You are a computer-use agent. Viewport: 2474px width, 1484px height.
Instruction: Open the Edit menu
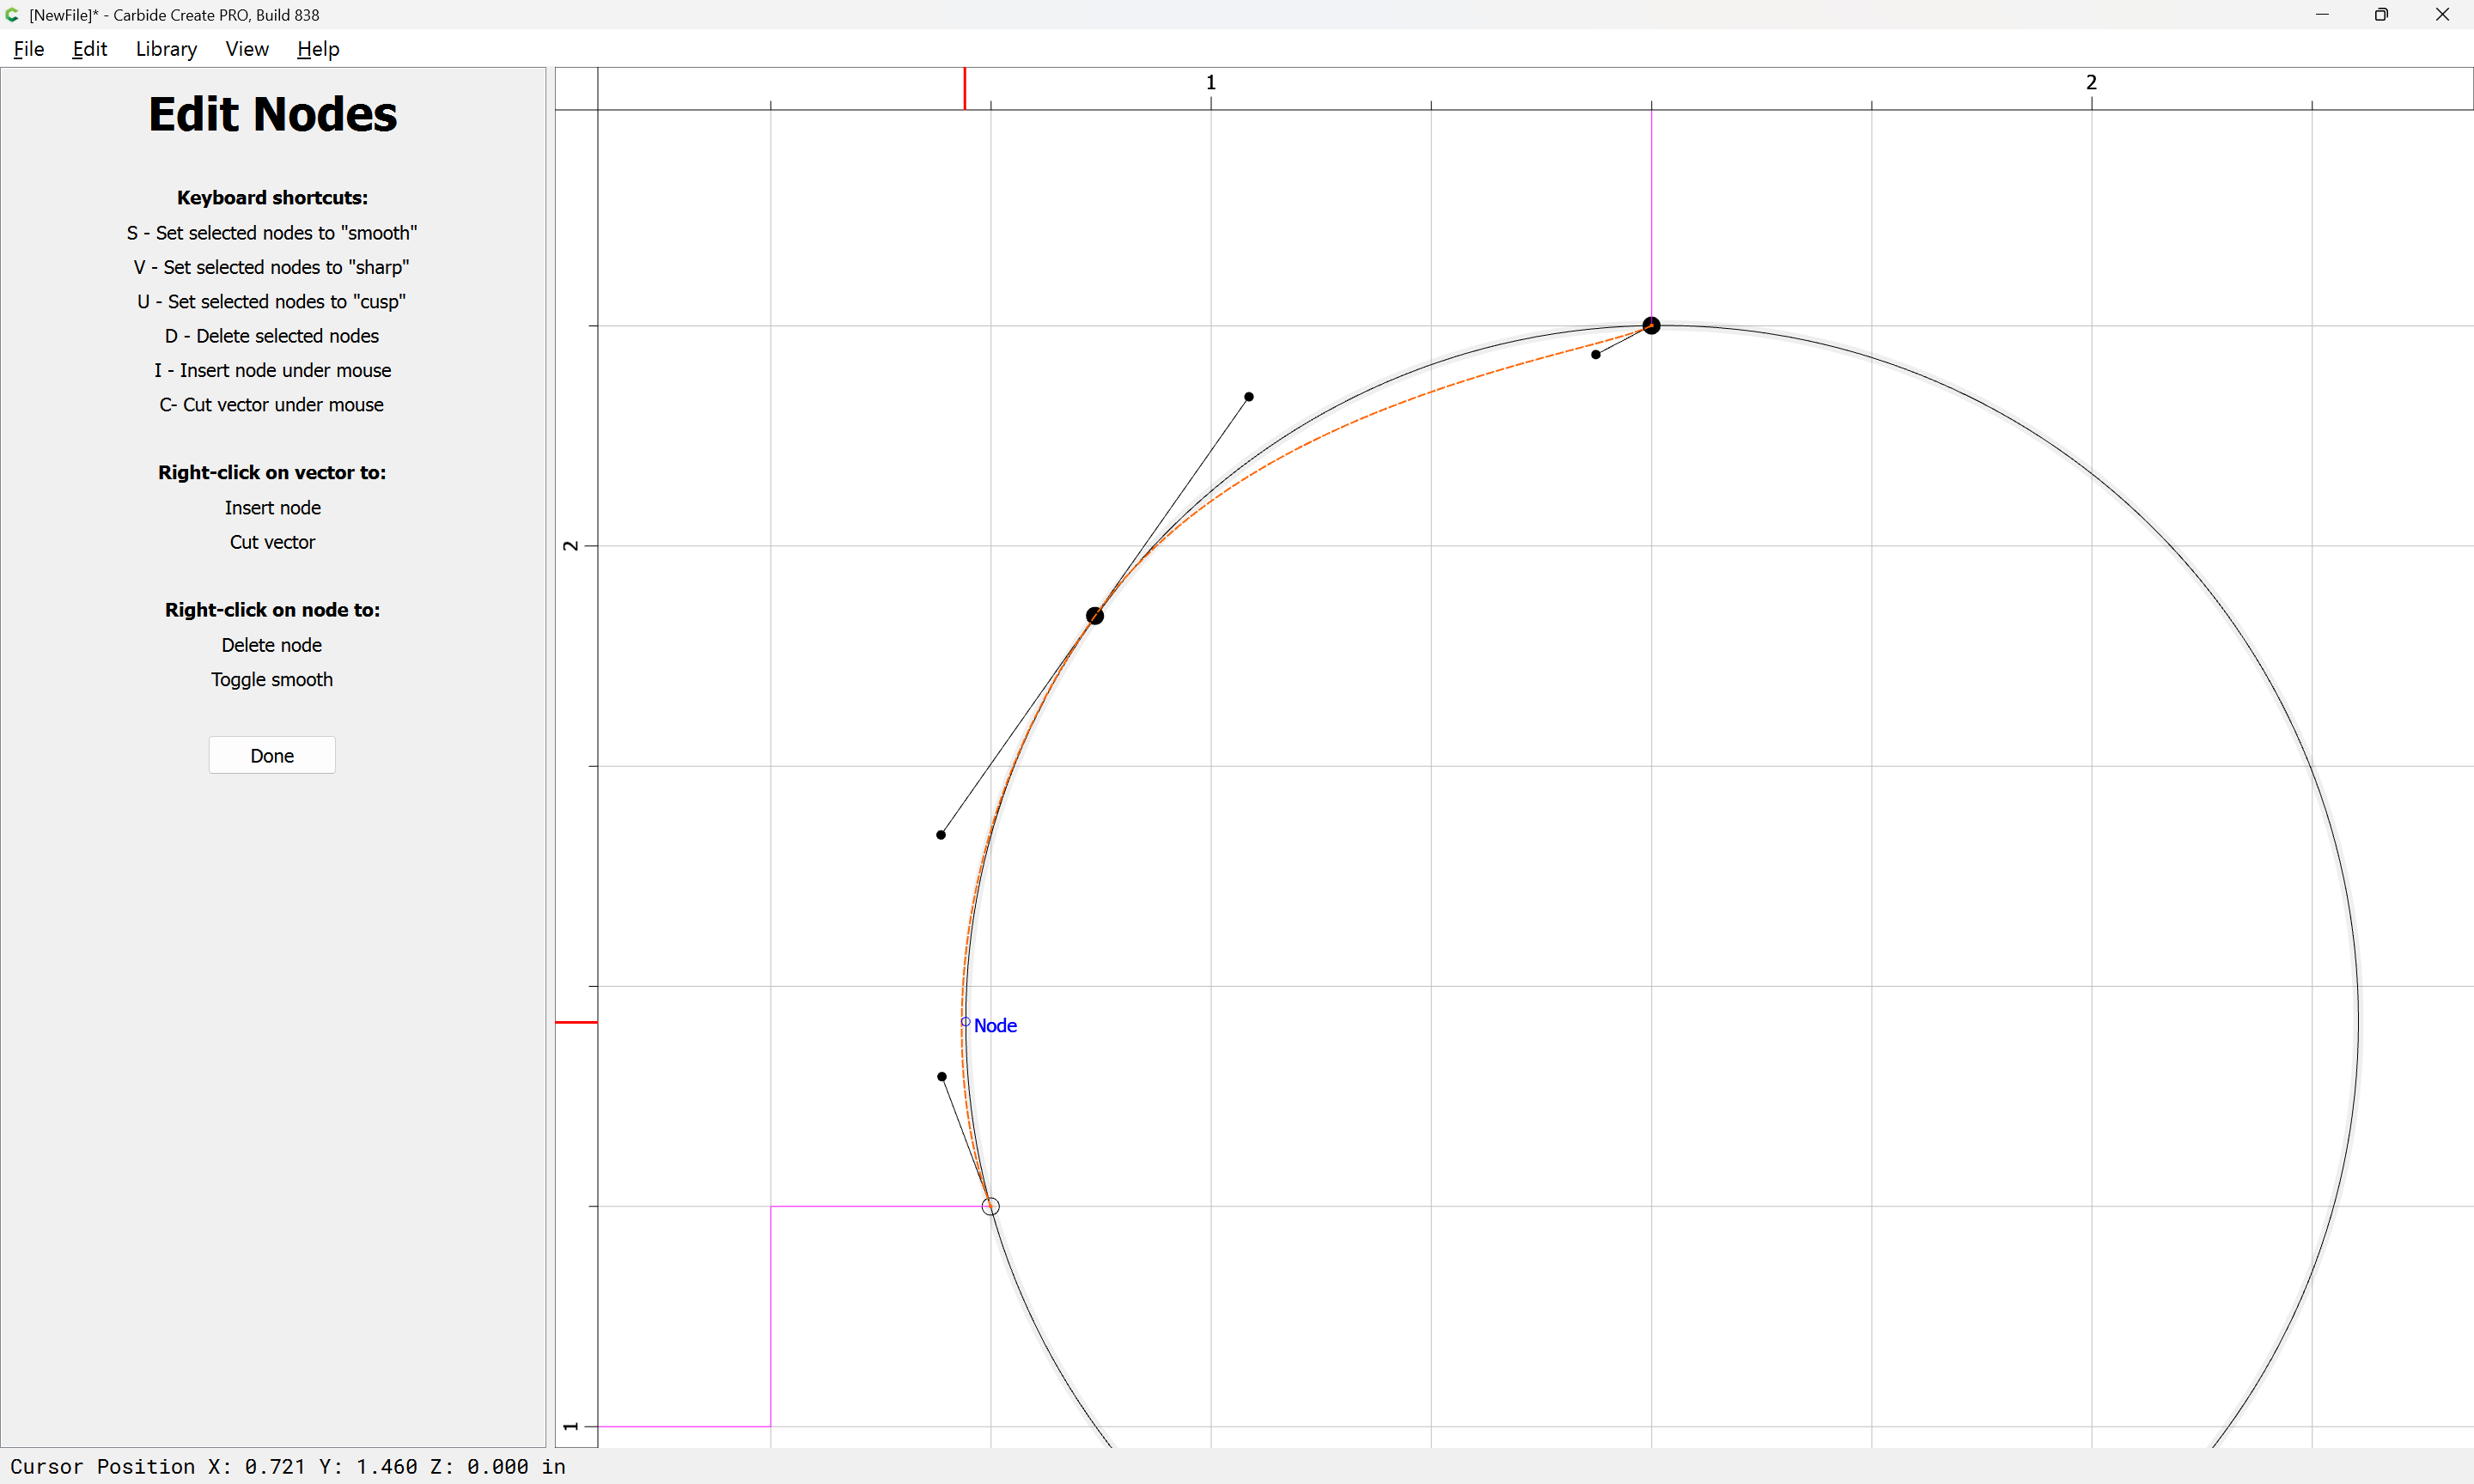[x=89, y=49]
